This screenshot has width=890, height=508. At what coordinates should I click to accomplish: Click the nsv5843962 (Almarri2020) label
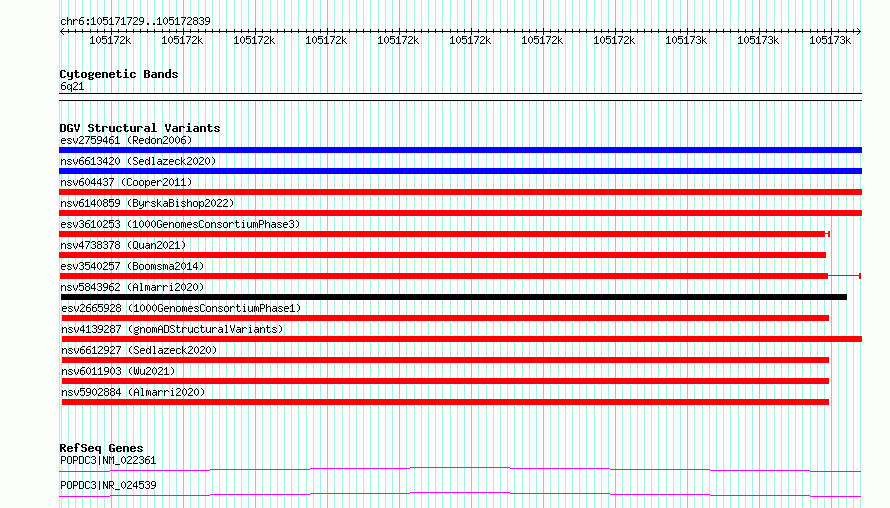pos(132,287)
